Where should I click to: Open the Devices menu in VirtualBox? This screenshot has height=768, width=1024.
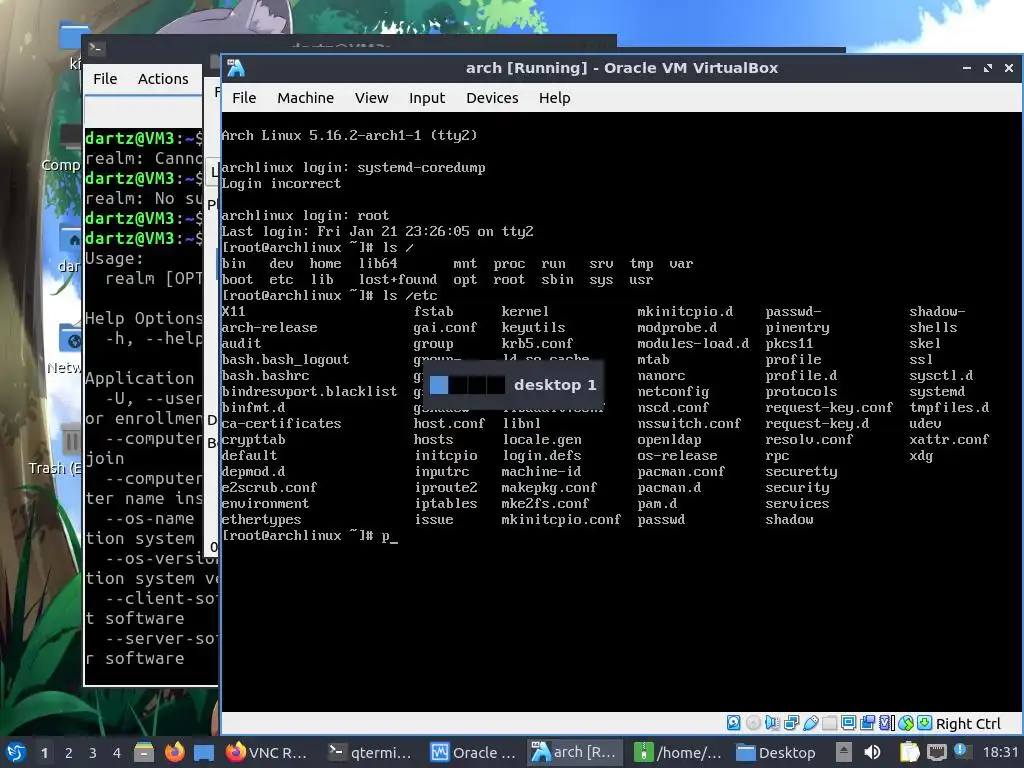pyautogui.click(x=492, y=98)
